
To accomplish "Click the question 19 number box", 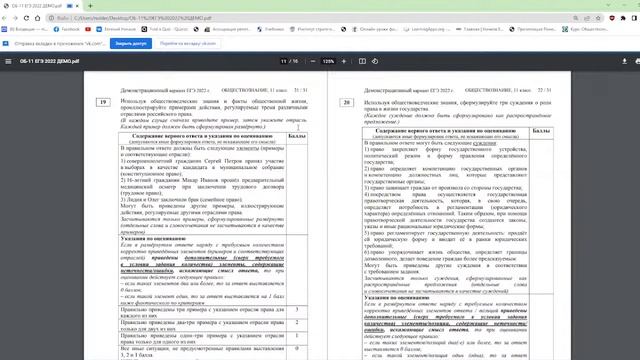I will coord(103,102).
